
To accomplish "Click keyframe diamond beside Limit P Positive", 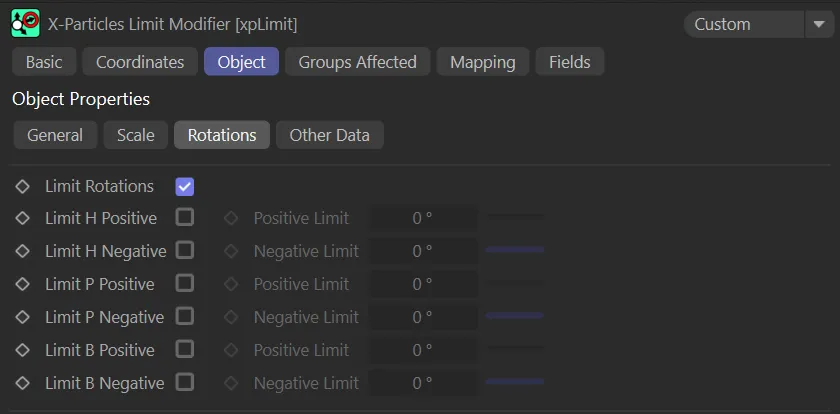I will pos(23,284).
